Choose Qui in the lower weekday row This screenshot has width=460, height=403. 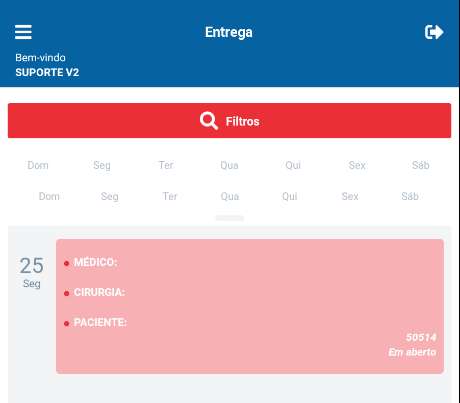[290, 196]
